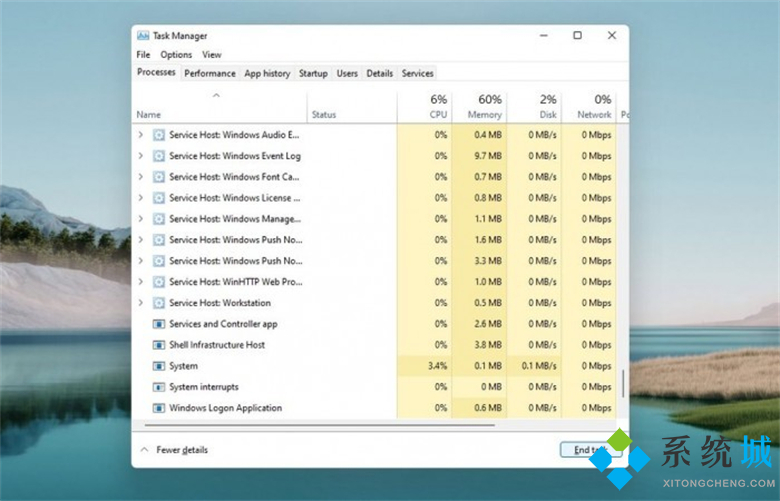This screenshot has width=780, height=501.
Task: Expand Service Host: Workstation row
Action: pyautogui.click(x=141, y=303)
